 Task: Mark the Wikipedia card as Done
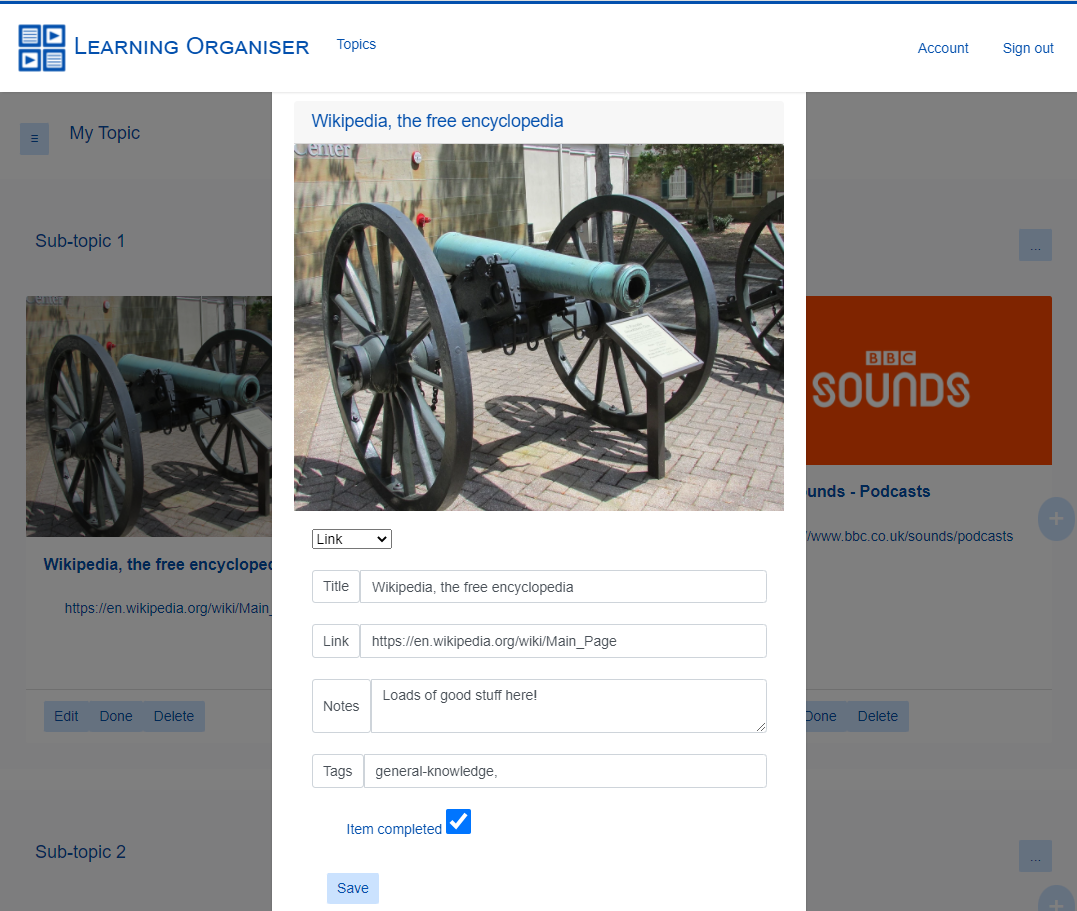pyautogui.click(x=115, y=716)
